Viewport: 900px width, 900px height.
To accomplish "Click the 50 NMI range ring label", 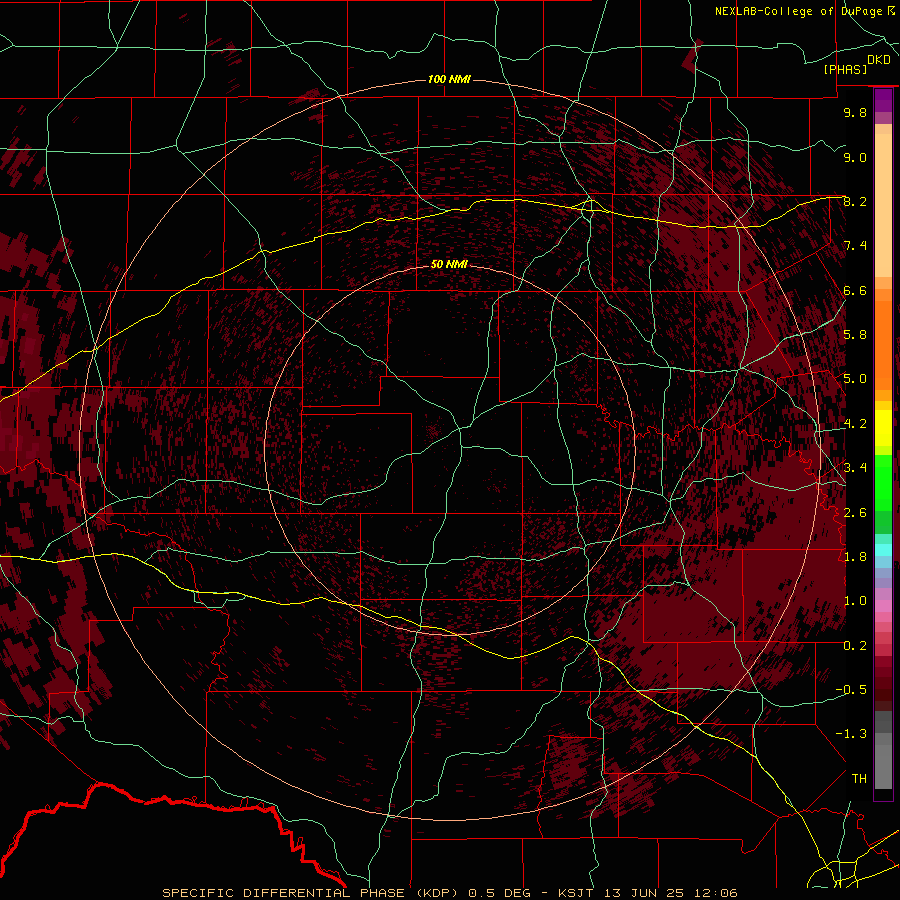I will [449, 264].
